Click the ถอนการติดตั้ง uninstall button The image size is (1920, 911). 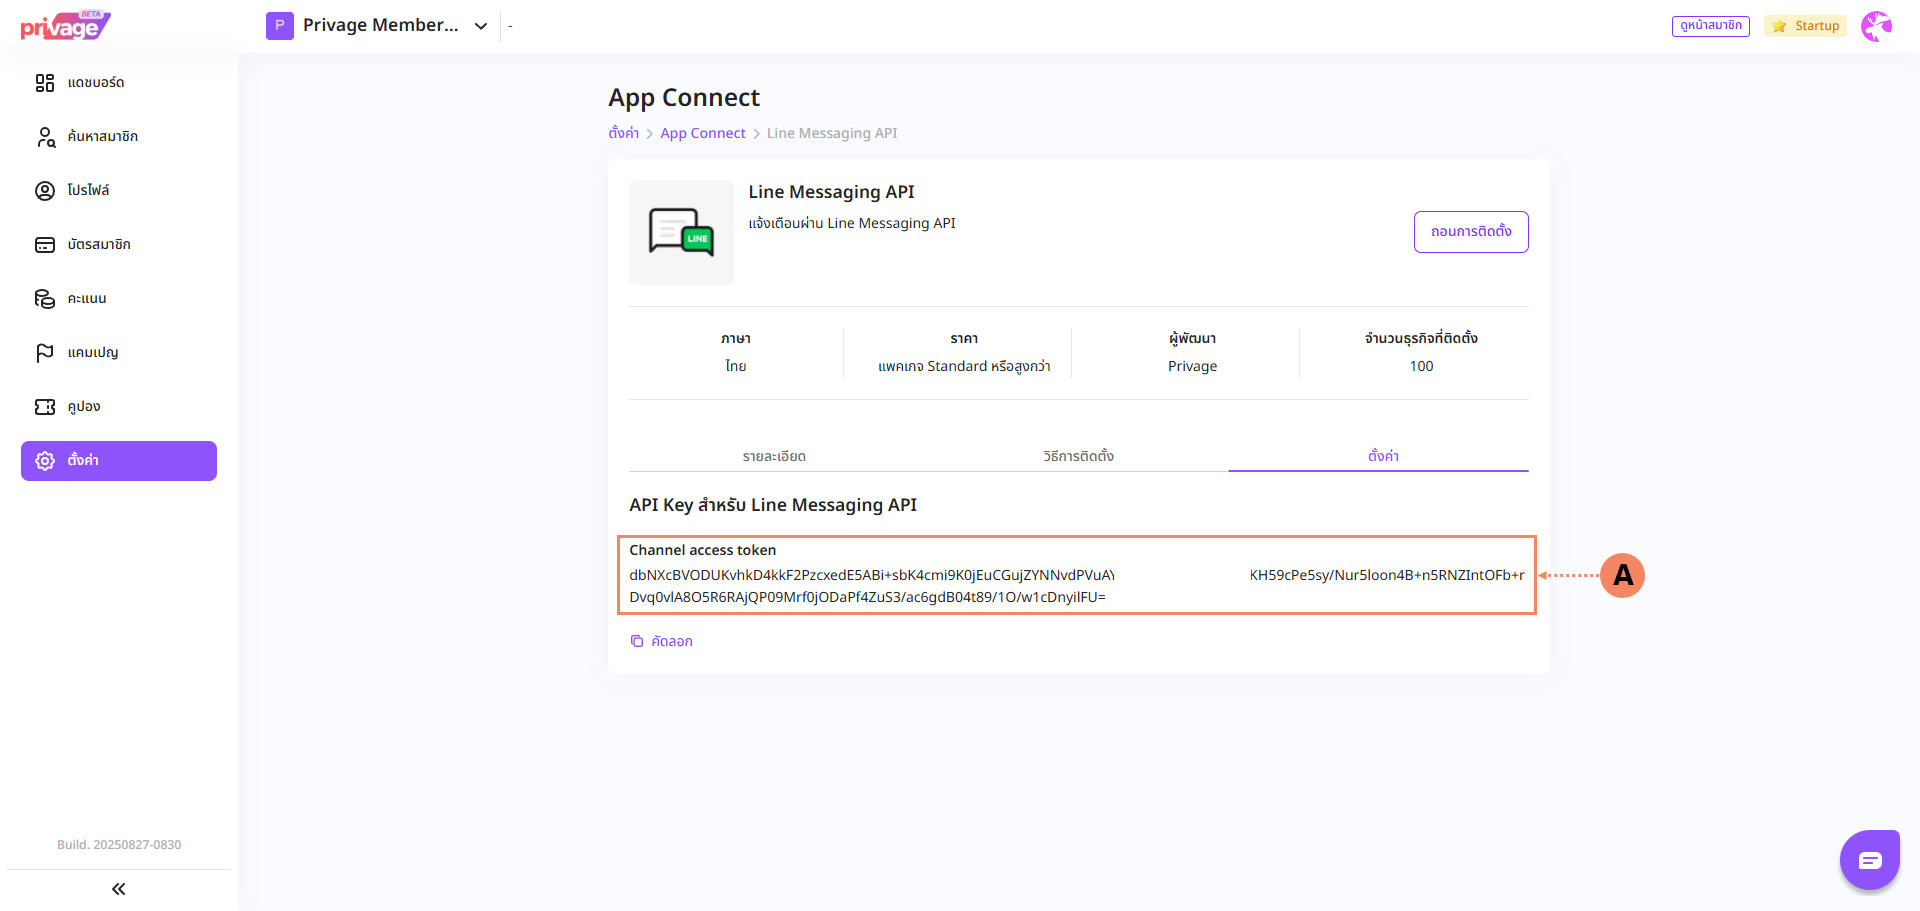1470,232
